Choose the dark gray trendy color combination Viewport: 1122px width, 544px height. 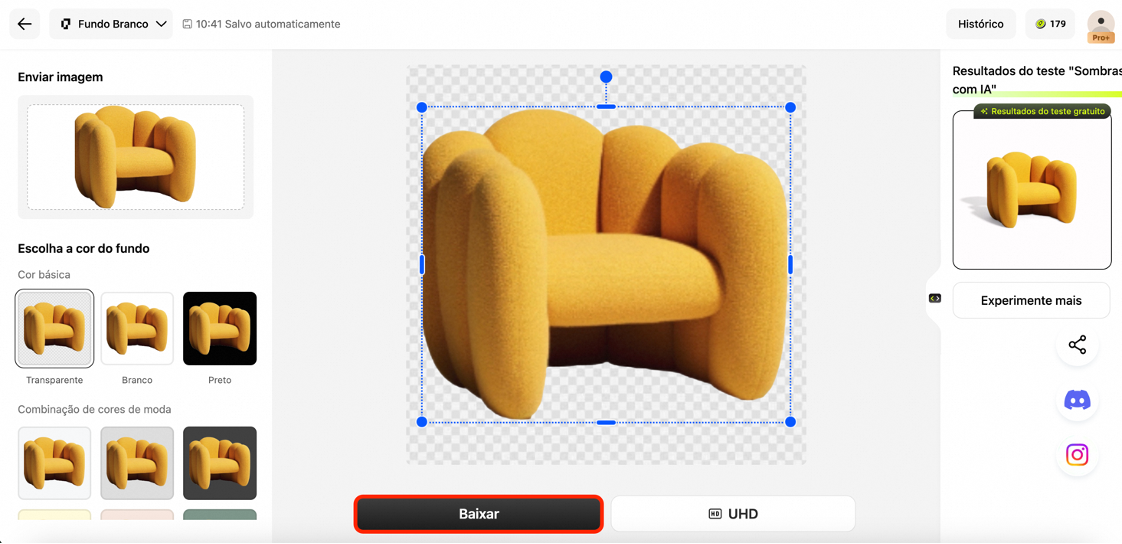[219, 463]
